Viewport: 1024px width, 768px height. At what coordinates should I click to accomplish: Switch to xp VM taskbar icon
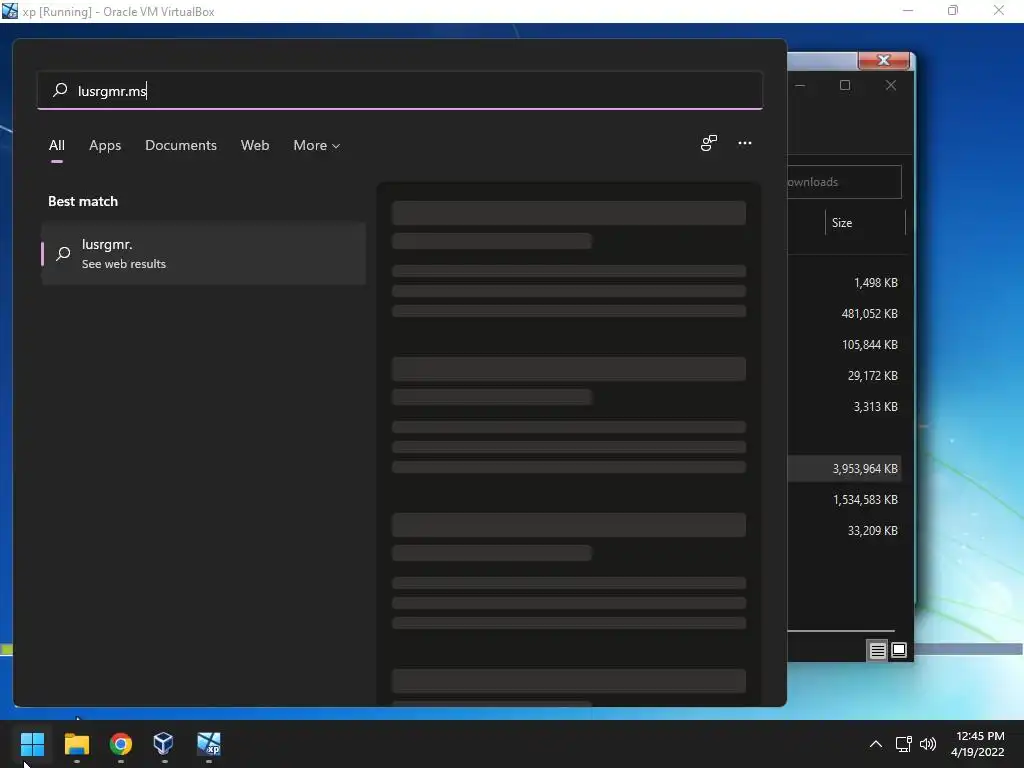pyautogui.click(x=209, y=743)
